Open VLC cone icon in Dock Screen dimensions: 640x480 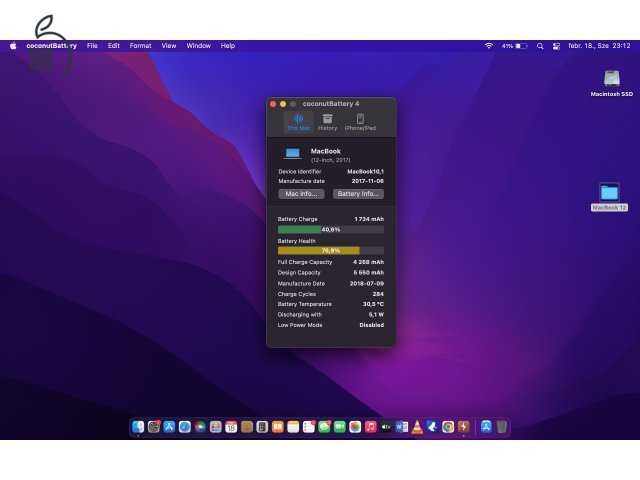tap(417, 427)
